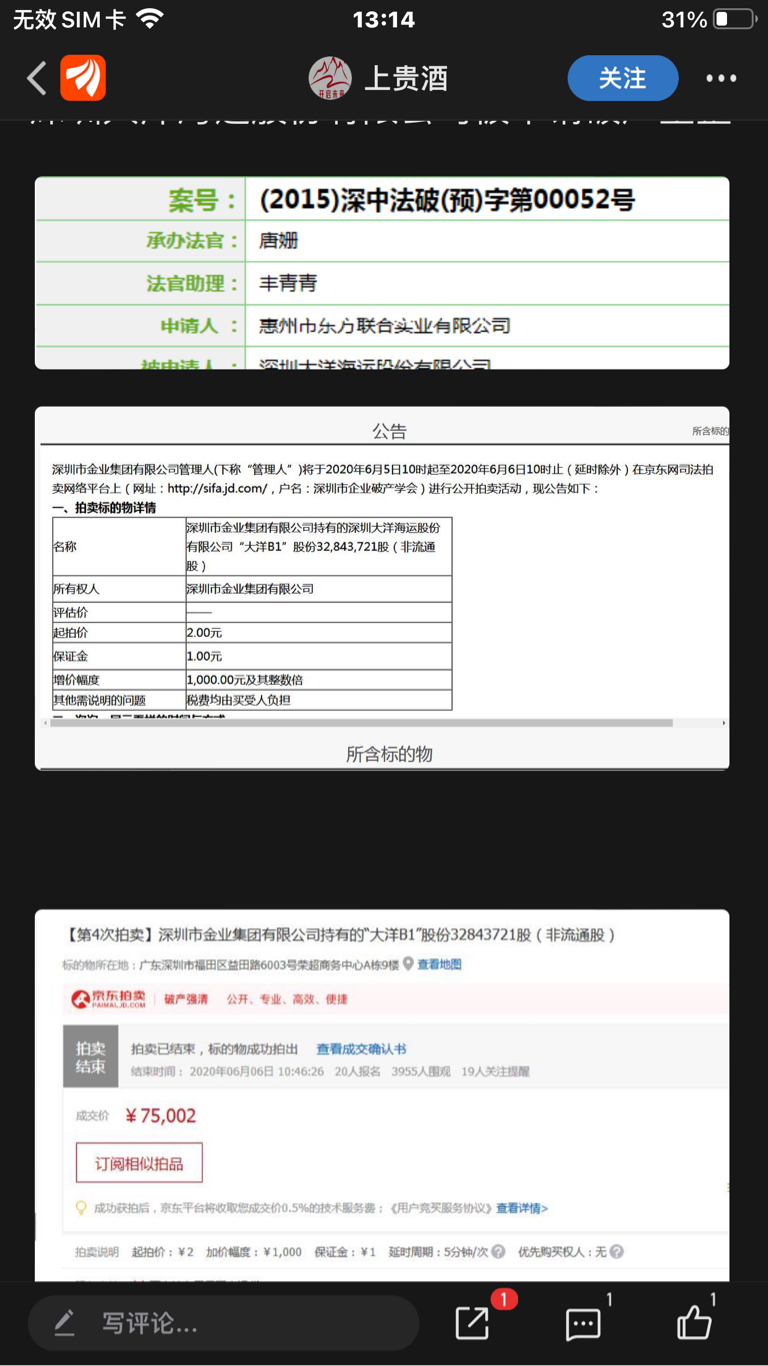Tap the 税费均由买受人负担 cell

coord(318,700)
